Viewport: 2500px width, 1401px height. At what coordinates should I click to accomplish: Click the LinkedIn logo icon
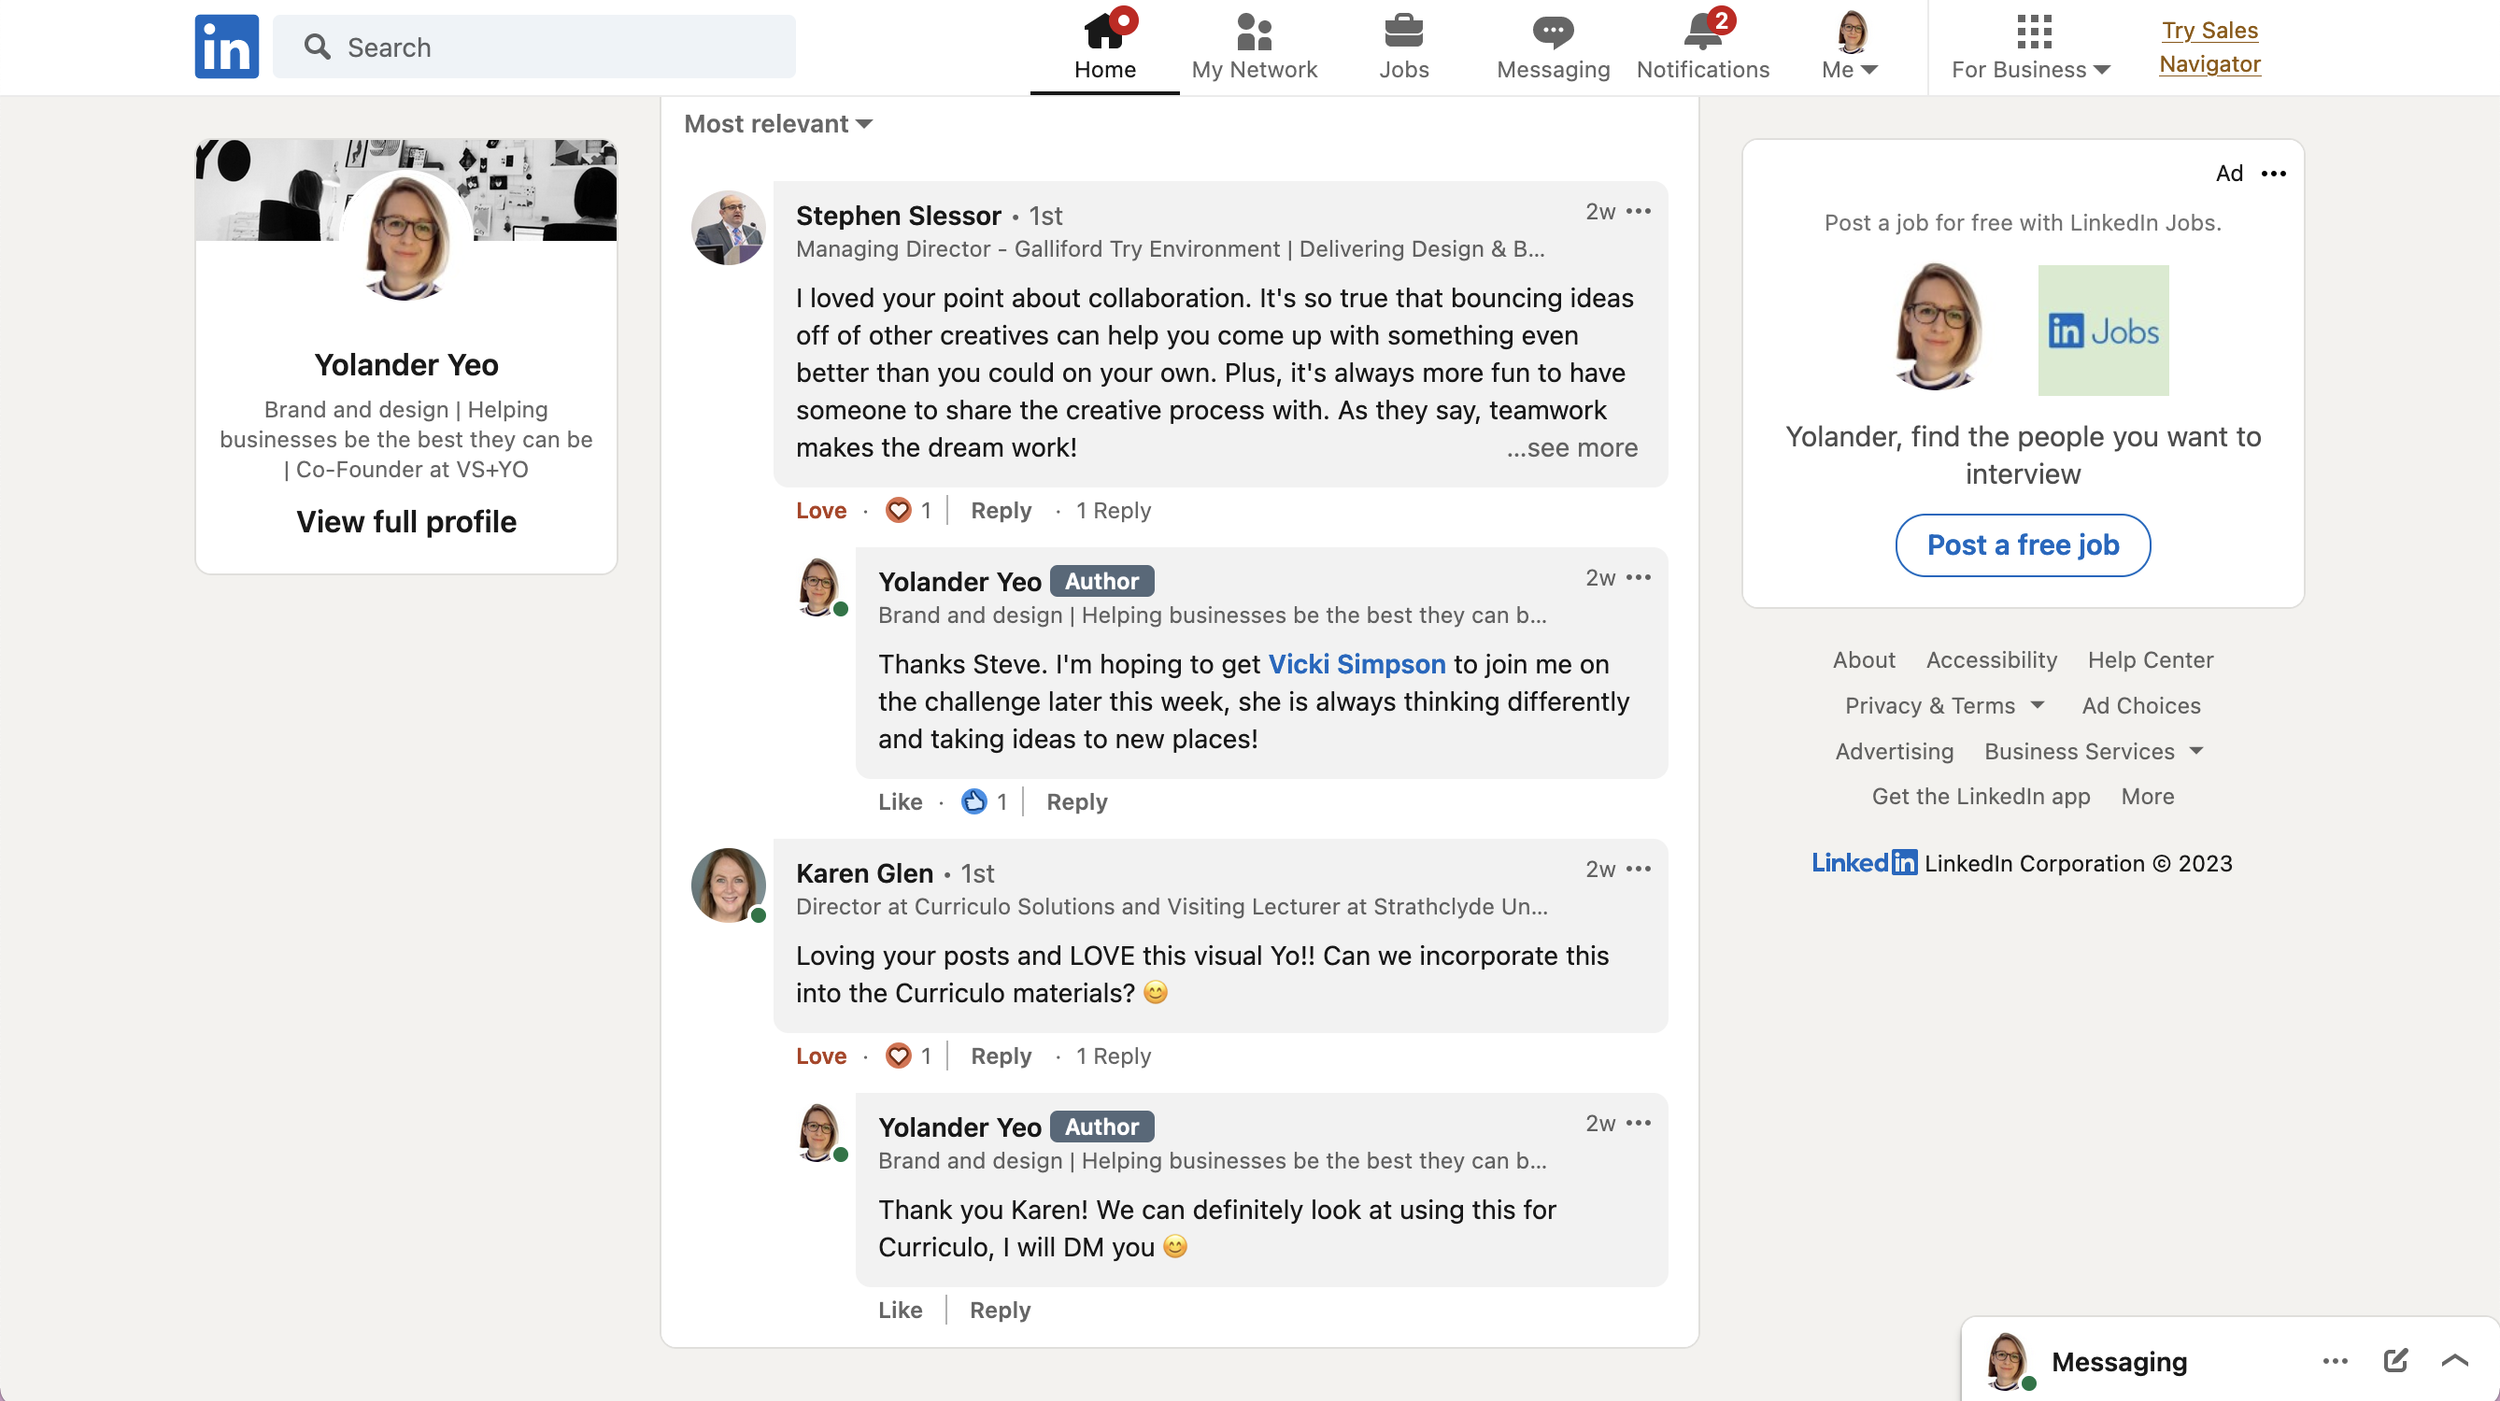point(227,46)
